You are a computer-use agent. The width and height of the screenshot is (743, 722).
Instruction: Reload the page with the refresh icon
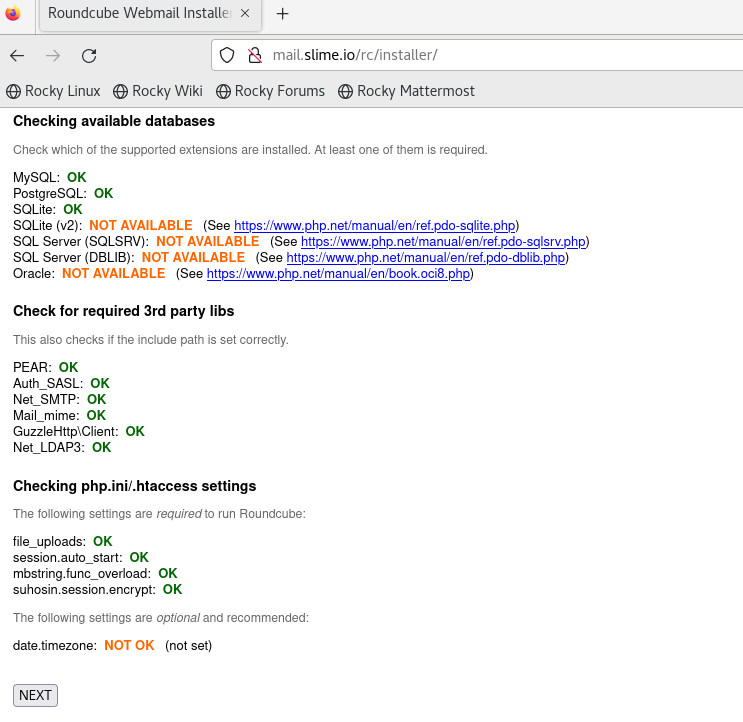coord(89,56)
